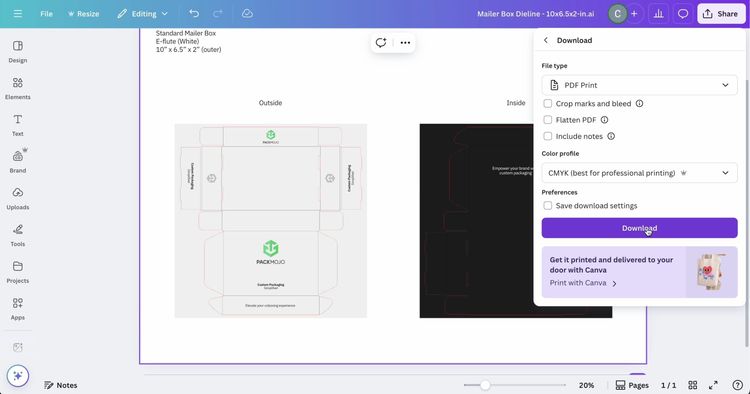This screenshot has width=750, height=394.
Task: Open the Uploads sidebar panel
Action: point(18,199)
